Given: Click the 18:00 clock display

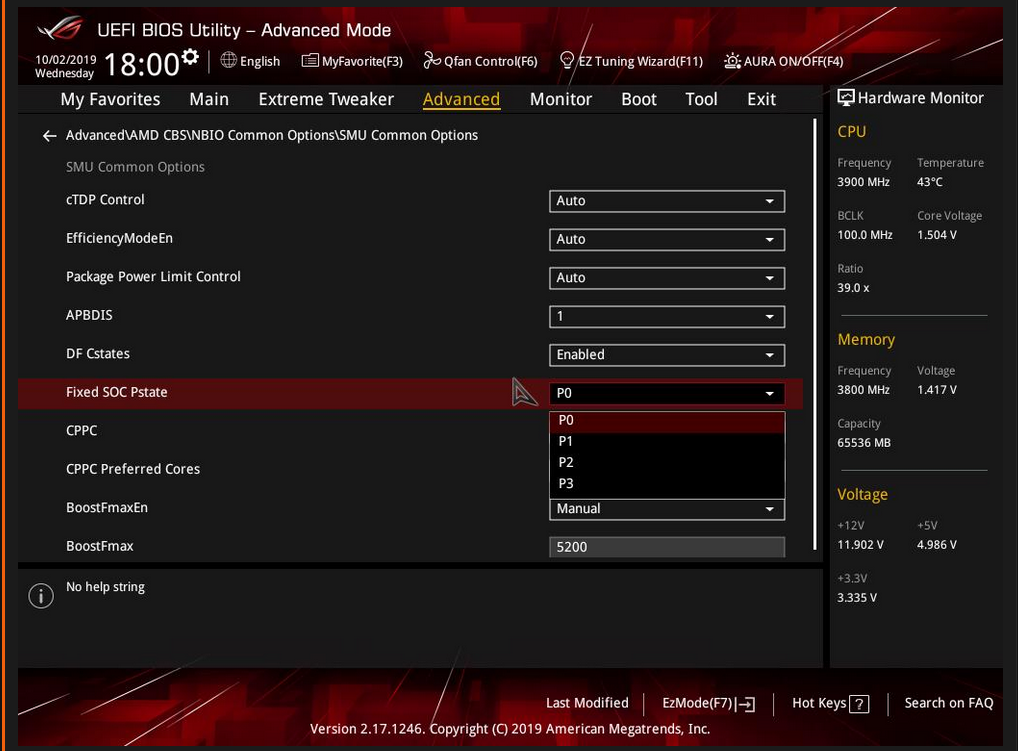Looking at the screenshot, I should (141, 64).
